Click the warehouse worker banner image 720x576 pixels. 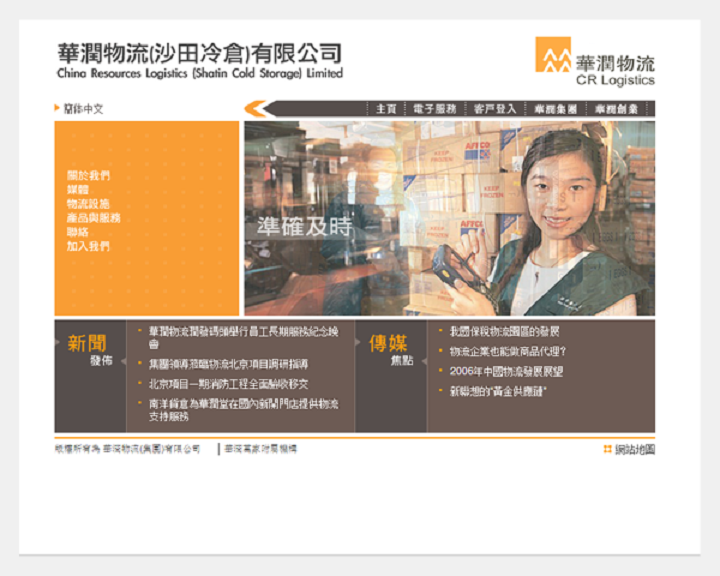450,218
